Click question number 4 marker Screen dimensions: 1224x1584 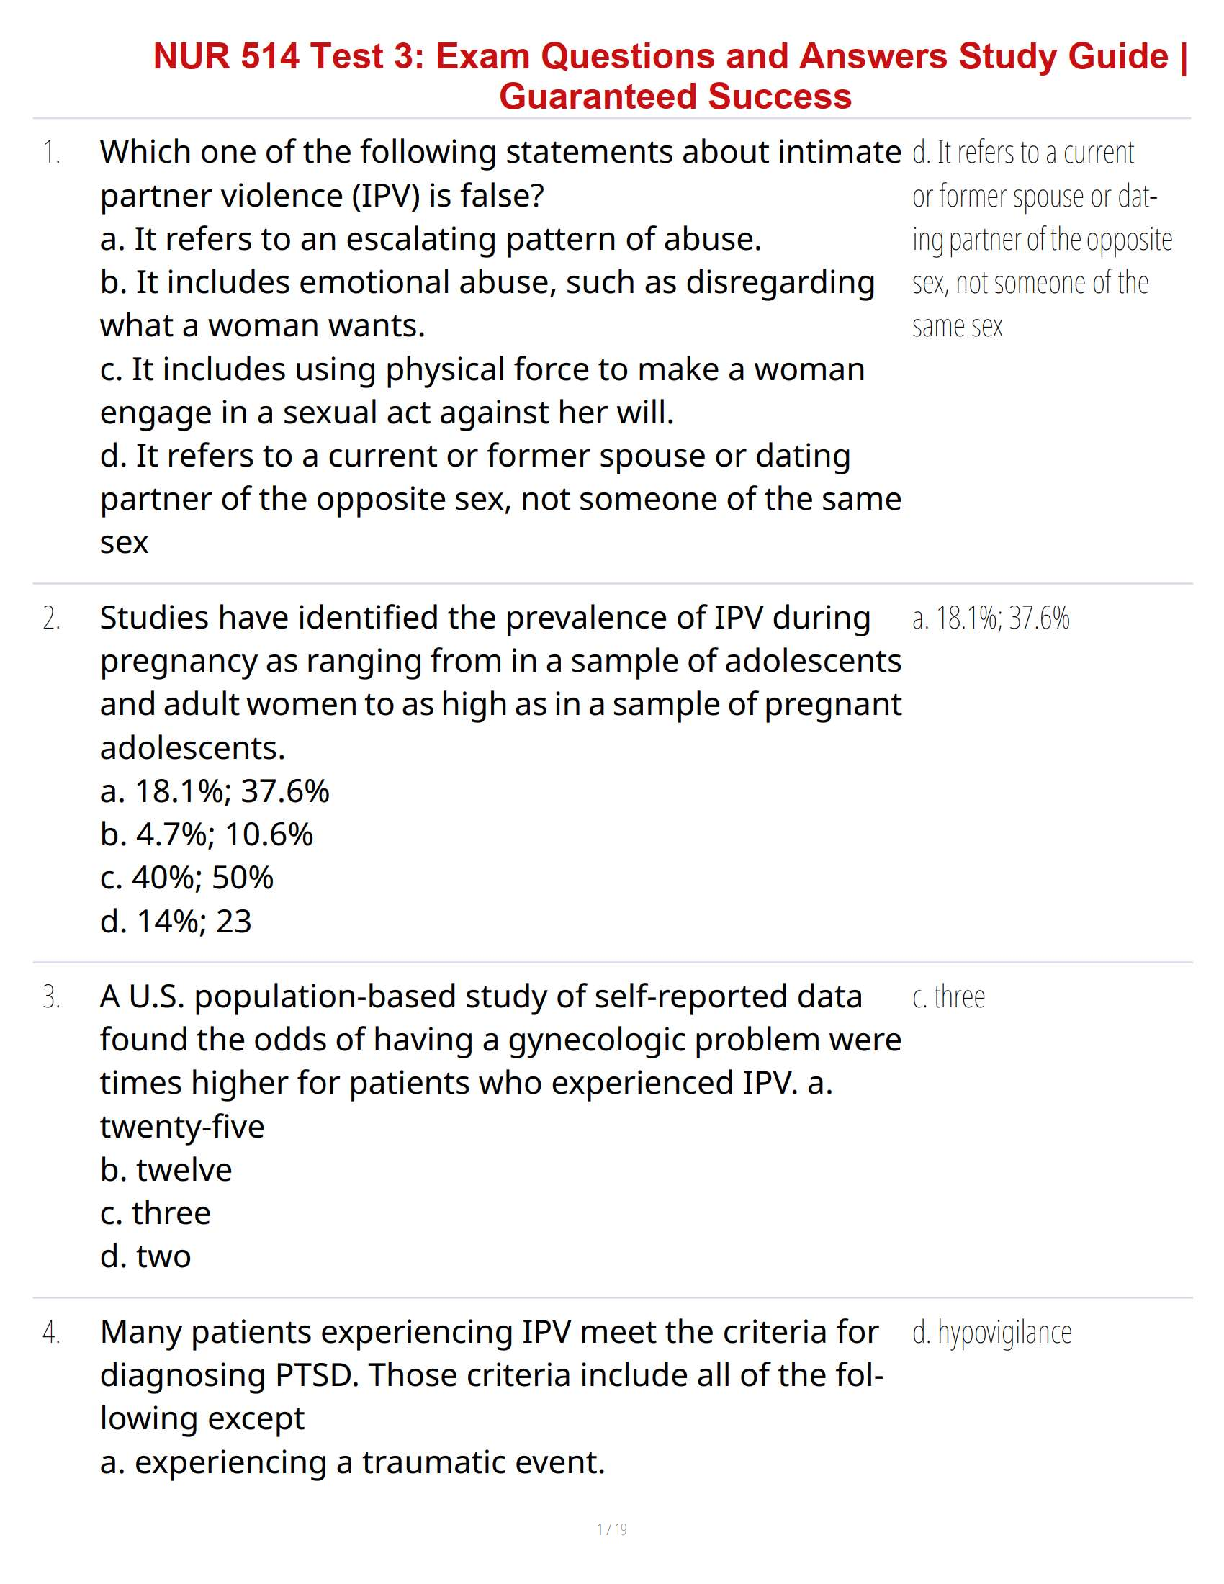52,1333
